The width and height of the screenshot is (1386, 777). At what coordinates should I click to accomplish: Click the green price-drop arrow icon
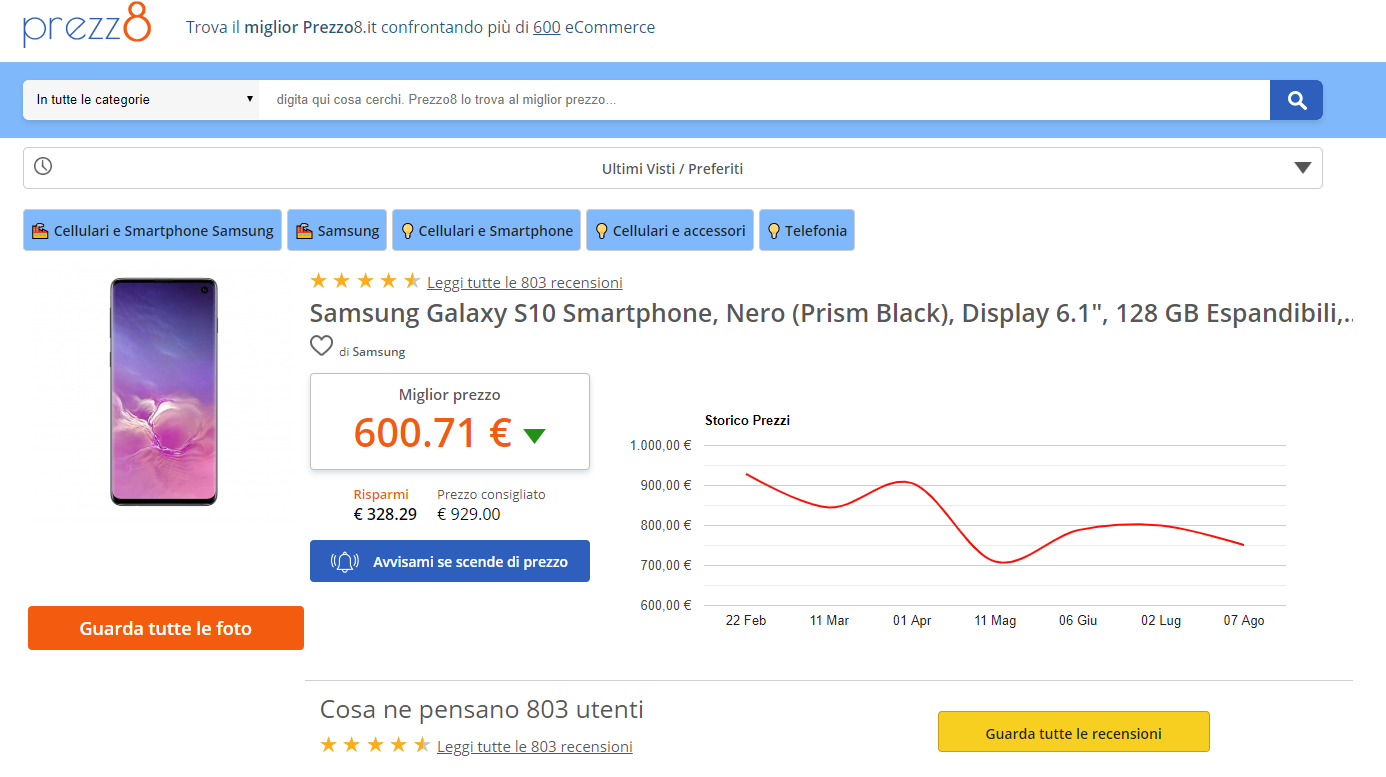pos(535,435)
